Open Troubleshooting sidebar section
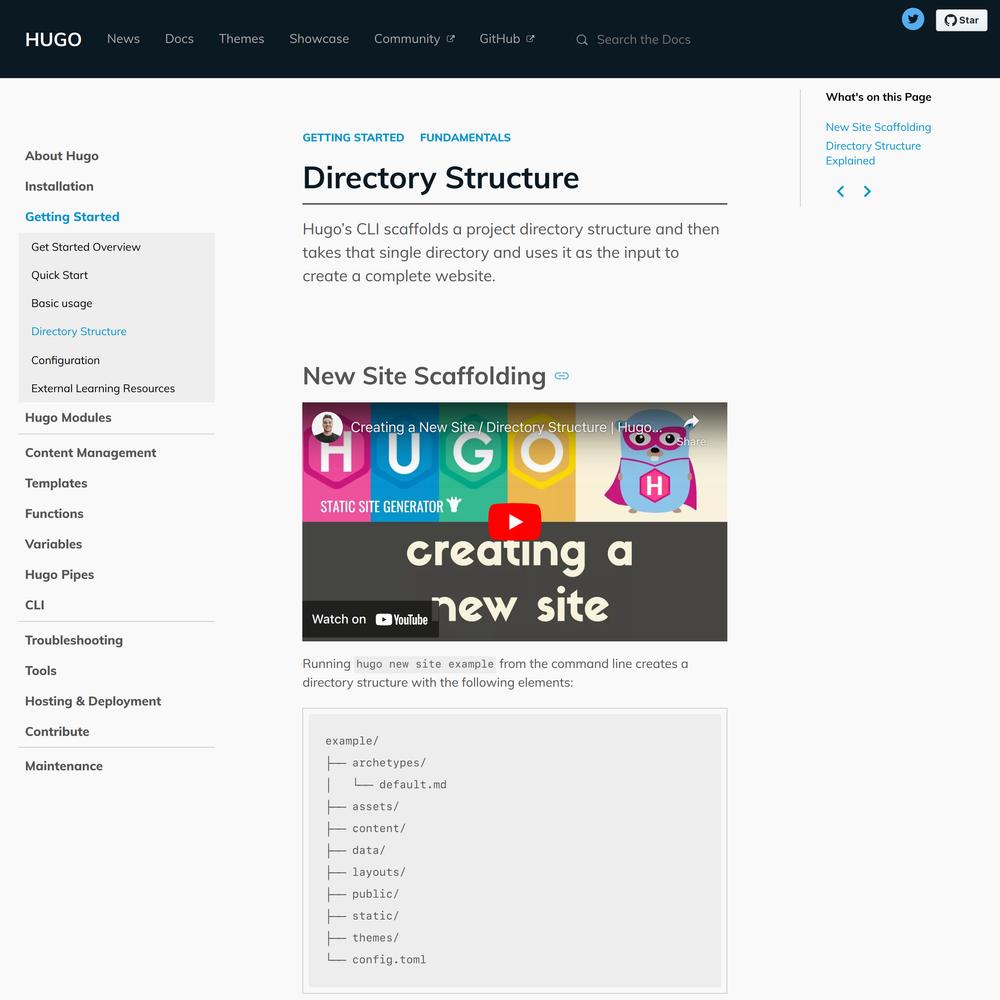The width and height of the screenshot is (1000, 1000). click(74, 640)
